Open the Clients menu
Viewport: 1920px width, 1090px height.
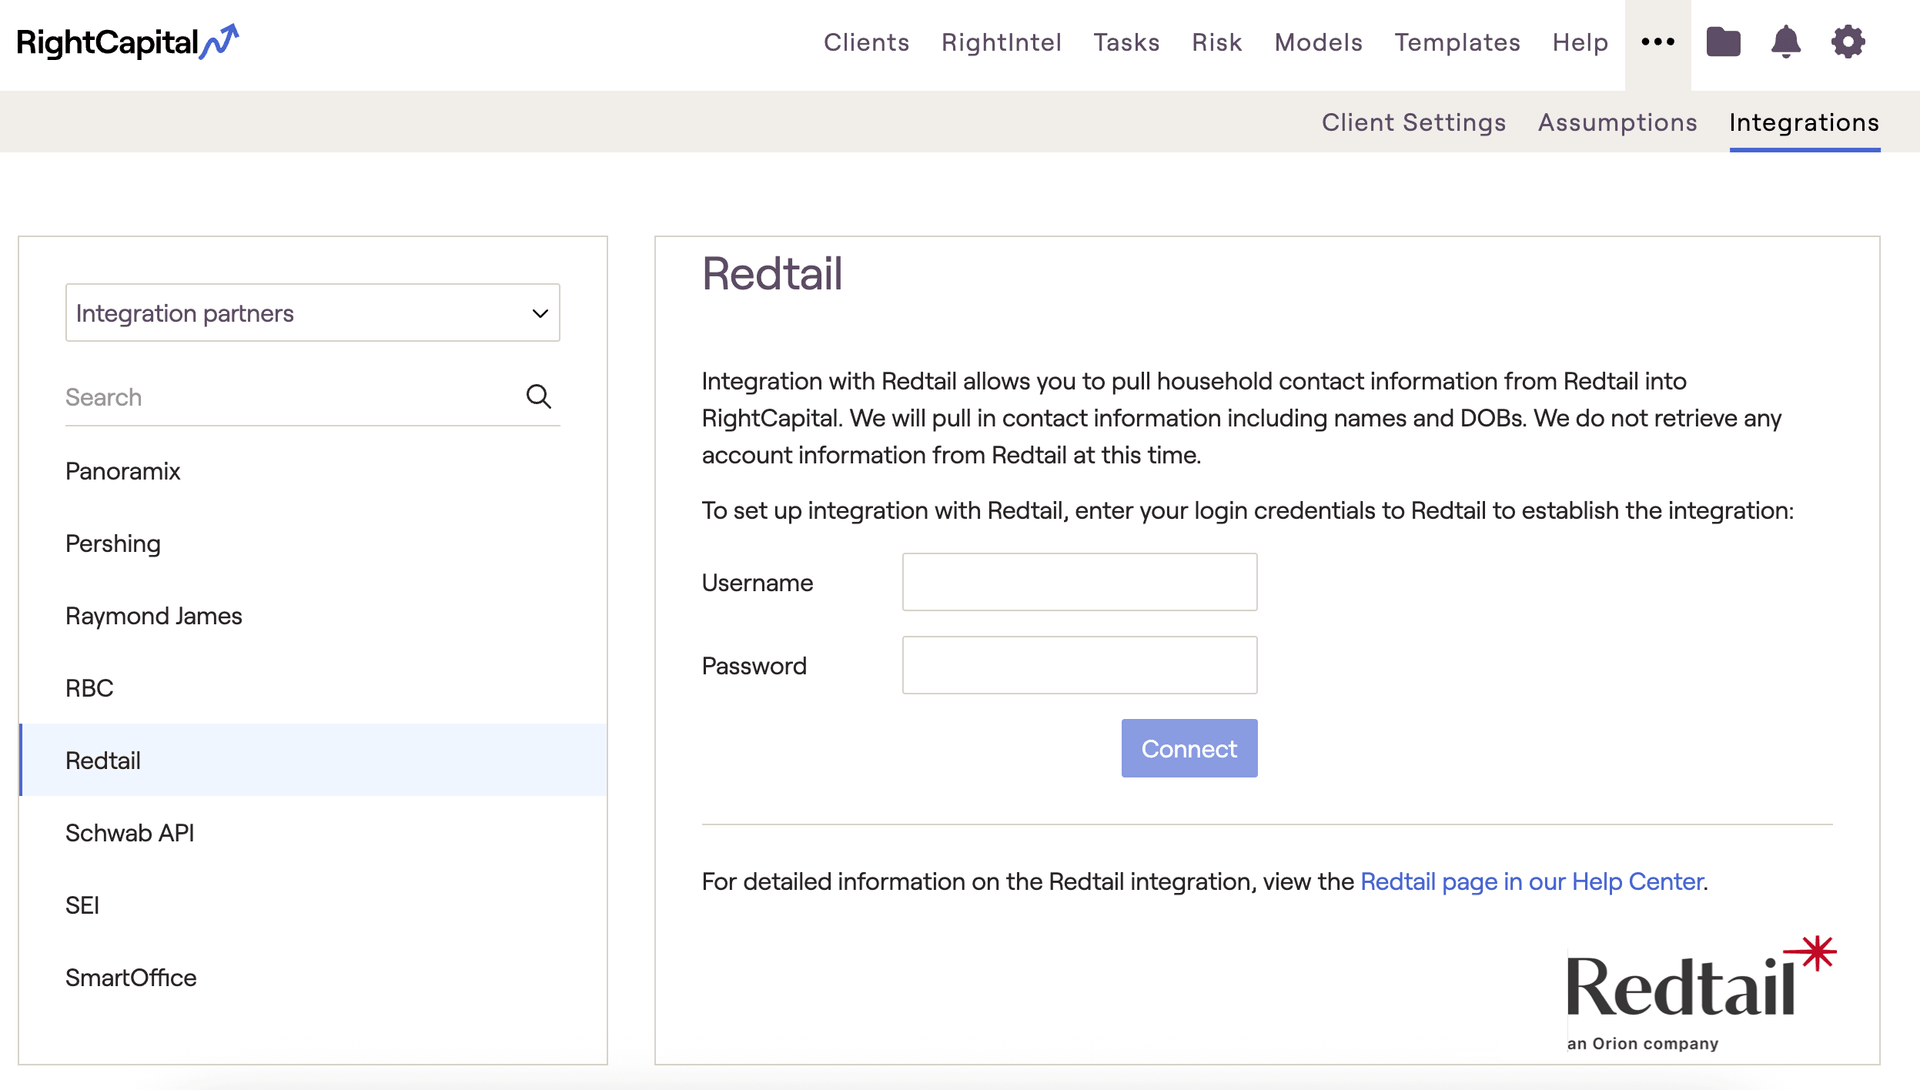click(866, 42)
